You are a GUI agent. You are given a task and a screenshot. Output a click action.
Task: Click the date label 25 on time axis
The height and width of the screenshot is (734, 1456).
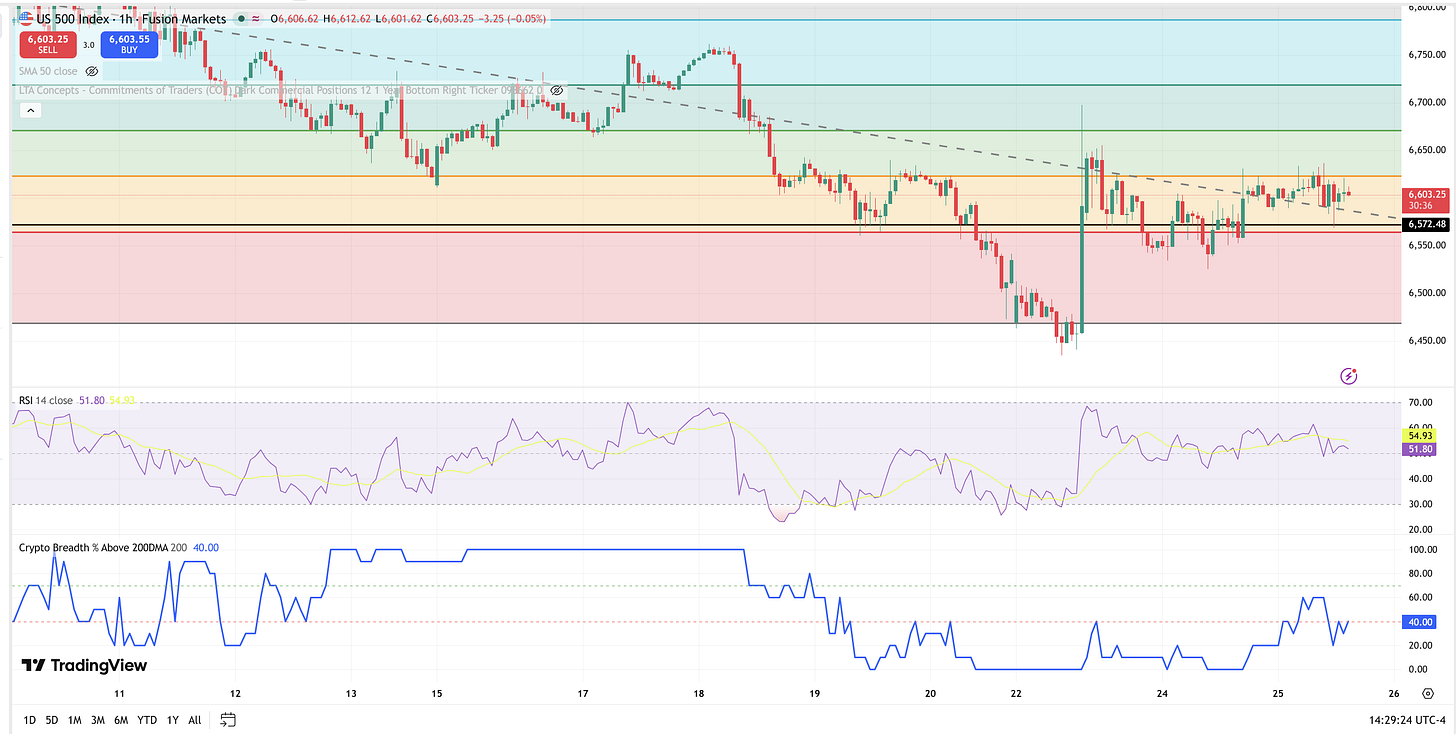1278,693
